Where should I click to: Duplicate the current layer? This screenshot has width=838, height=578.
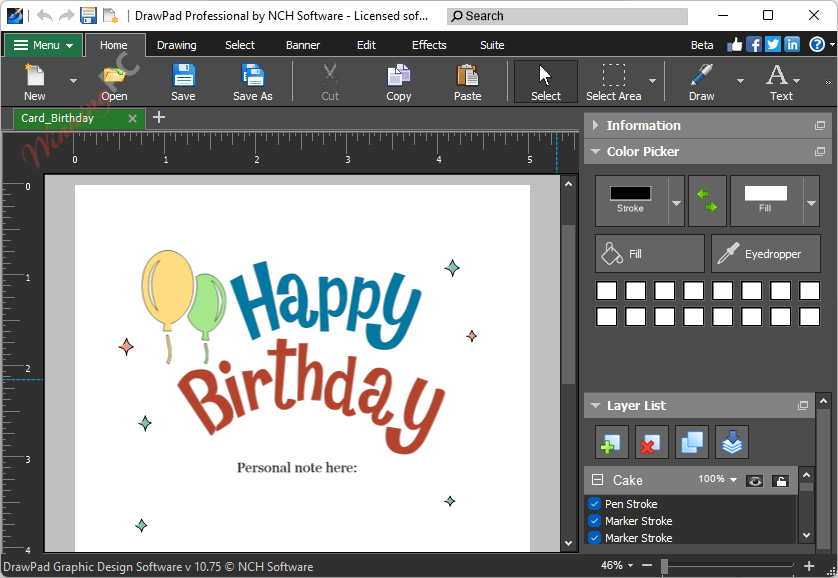pos(692,442)
